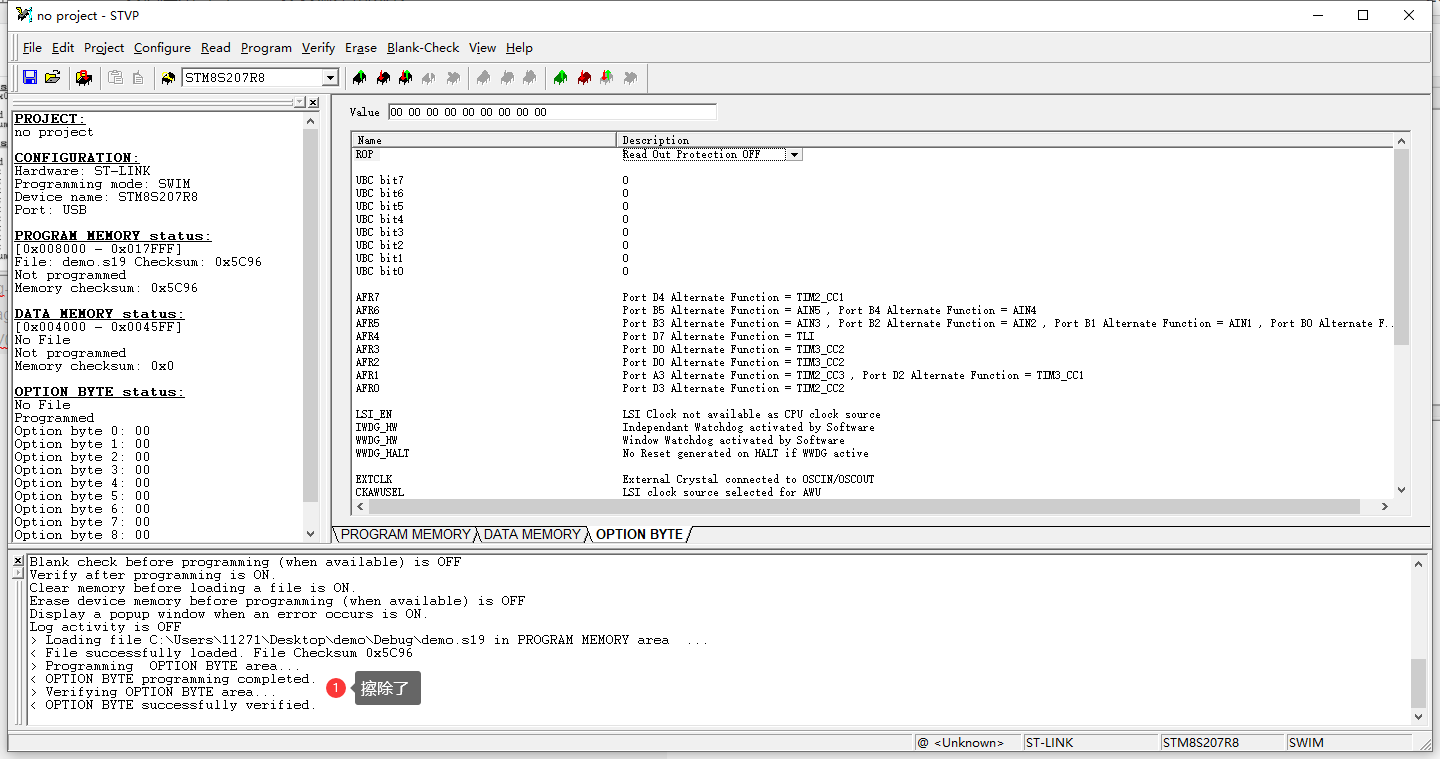Click output log scrollbar up arrow
1440x759 pixels.
tap(1418, 563)
